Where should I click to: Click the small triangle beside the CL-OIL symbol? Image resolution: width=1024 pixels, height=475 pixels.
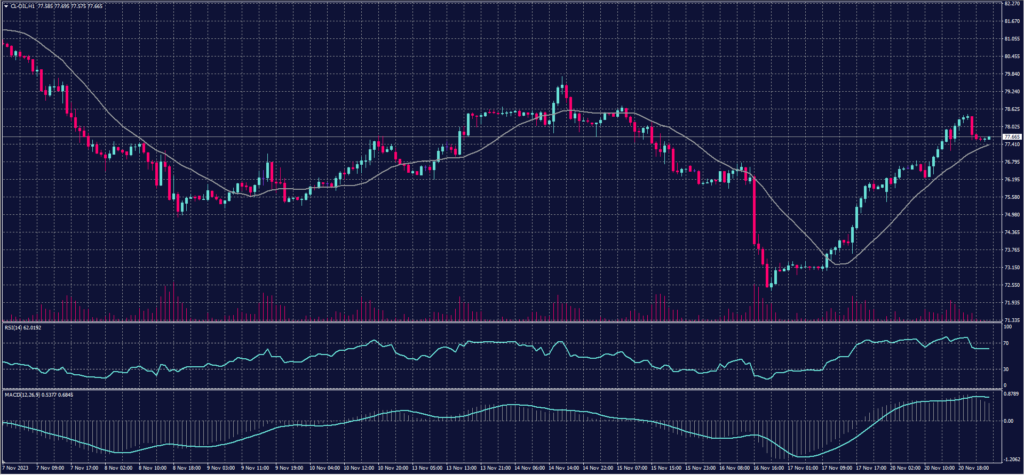(5, 5)
